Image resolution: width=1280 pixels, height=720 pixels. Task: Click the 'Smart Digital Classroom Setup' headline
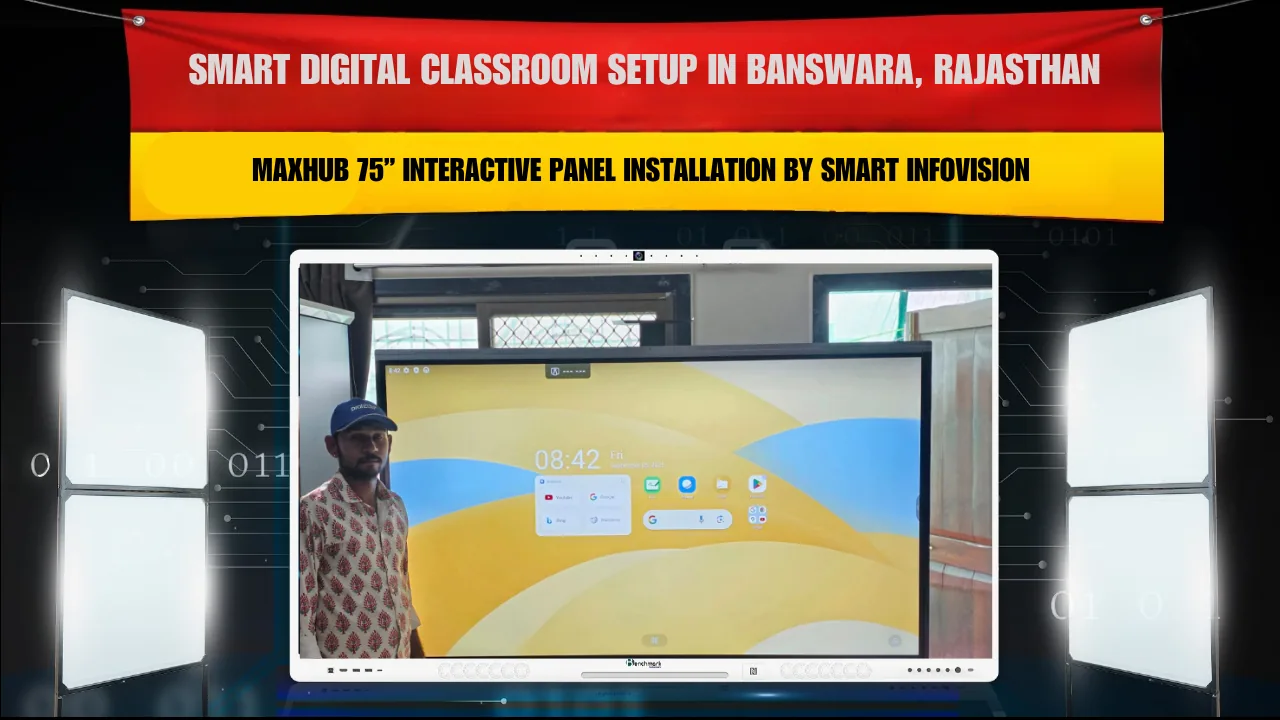tap(644, 70)
